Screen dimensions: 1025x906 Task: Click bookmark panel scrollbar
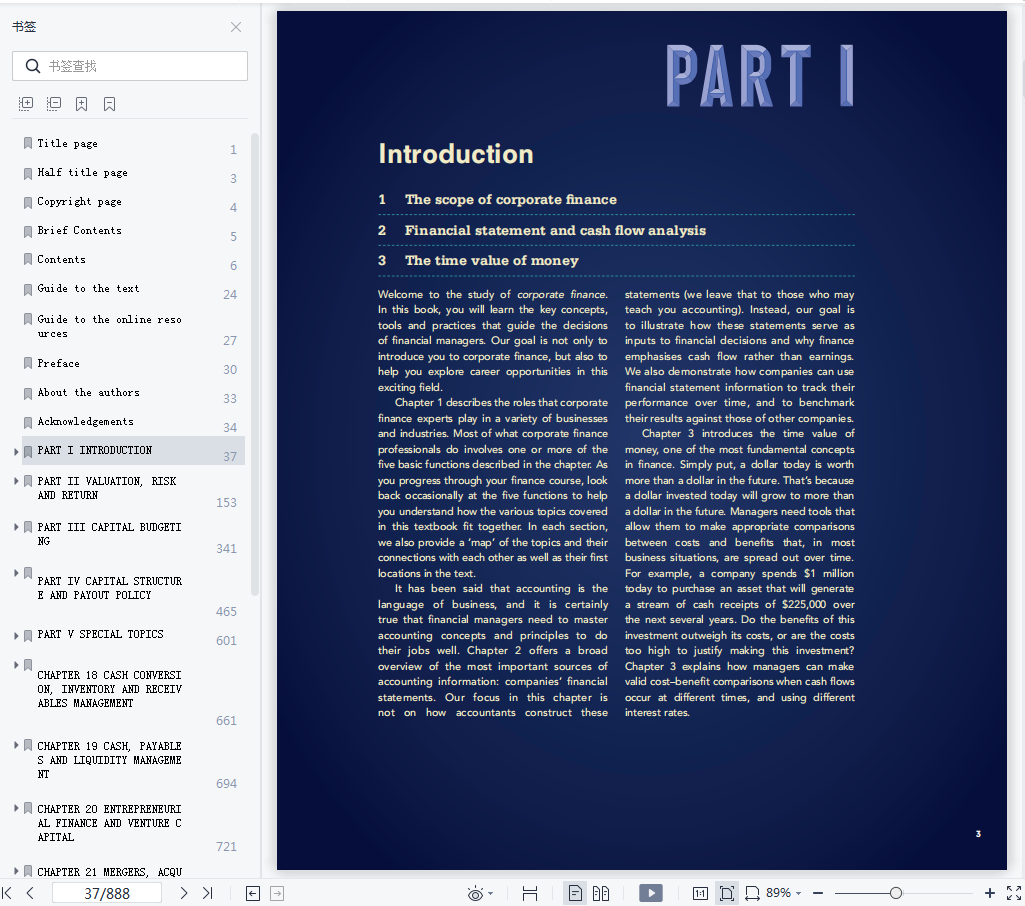[x=255, y=364]
